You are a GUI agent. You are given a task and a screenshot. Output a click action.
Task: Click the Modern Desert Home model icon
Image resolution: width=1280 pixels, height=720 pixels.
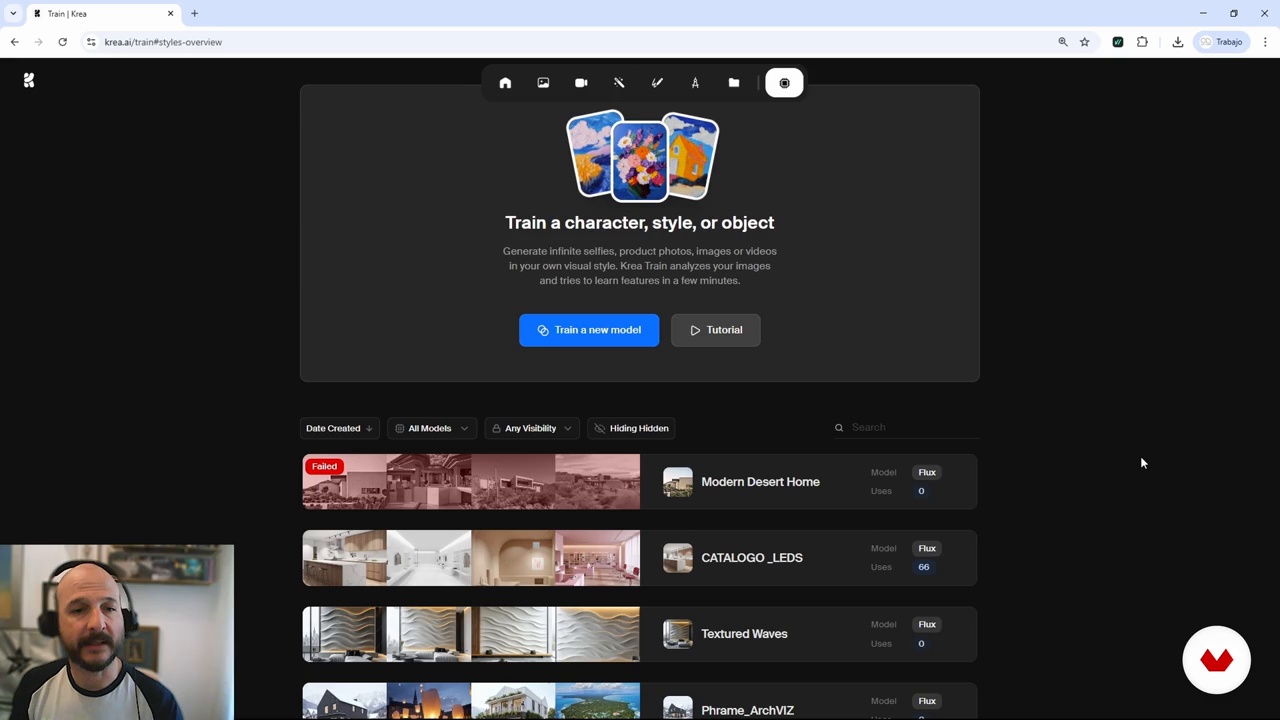click(677, 482)
